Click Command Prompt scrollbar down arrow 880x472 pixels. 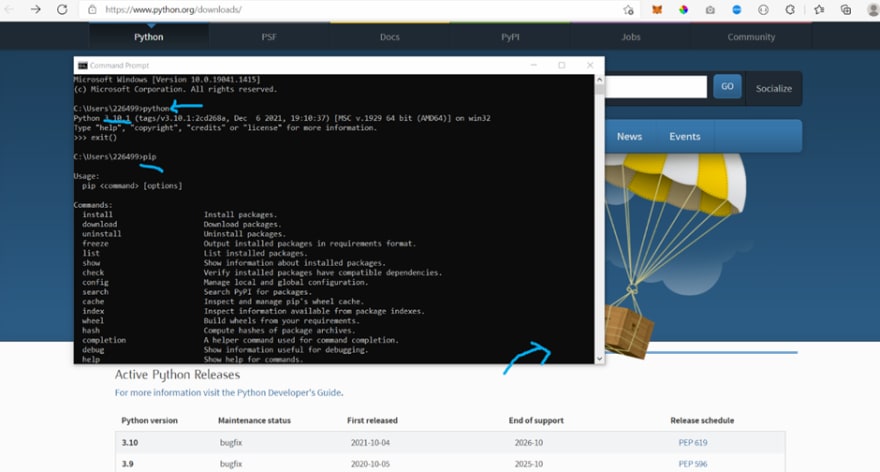[599, 359]
